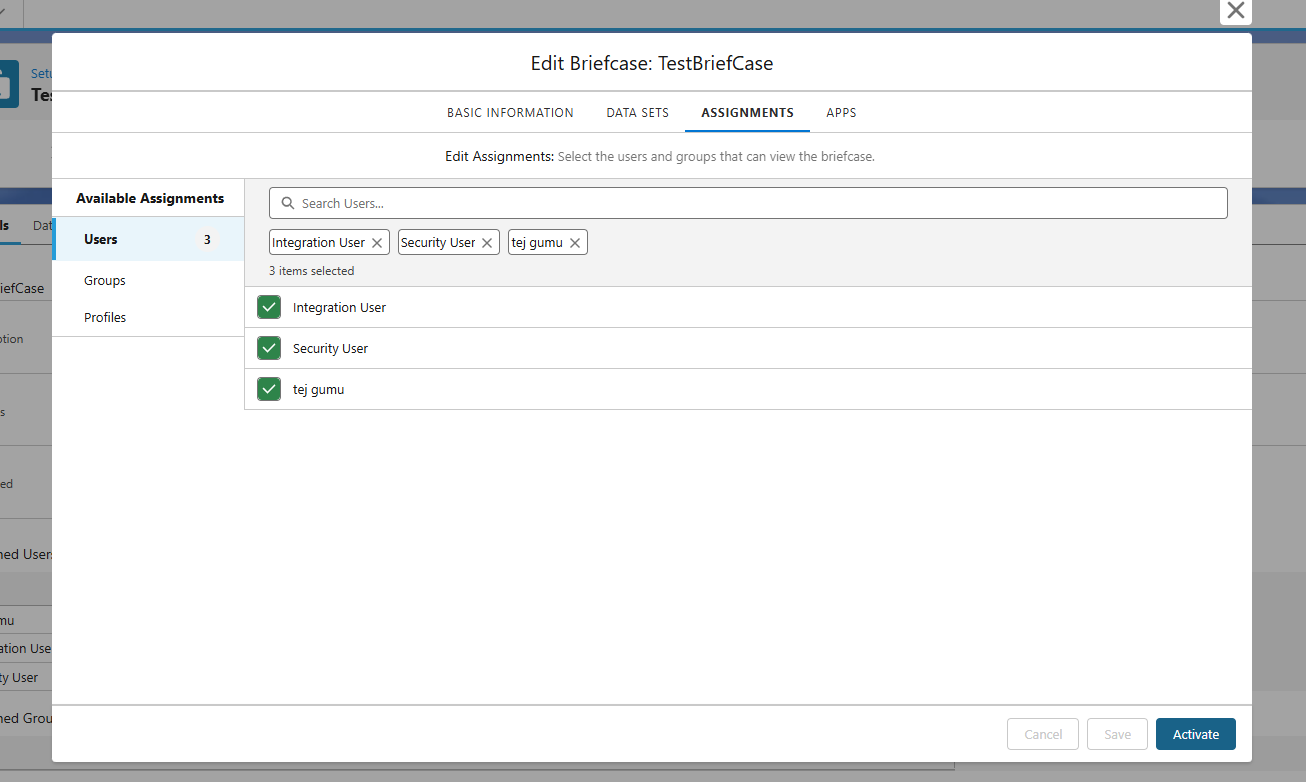Viewport: 1306px width, 782px height.
Task: Remove the Integration User pill
Action: pos(377,243)
